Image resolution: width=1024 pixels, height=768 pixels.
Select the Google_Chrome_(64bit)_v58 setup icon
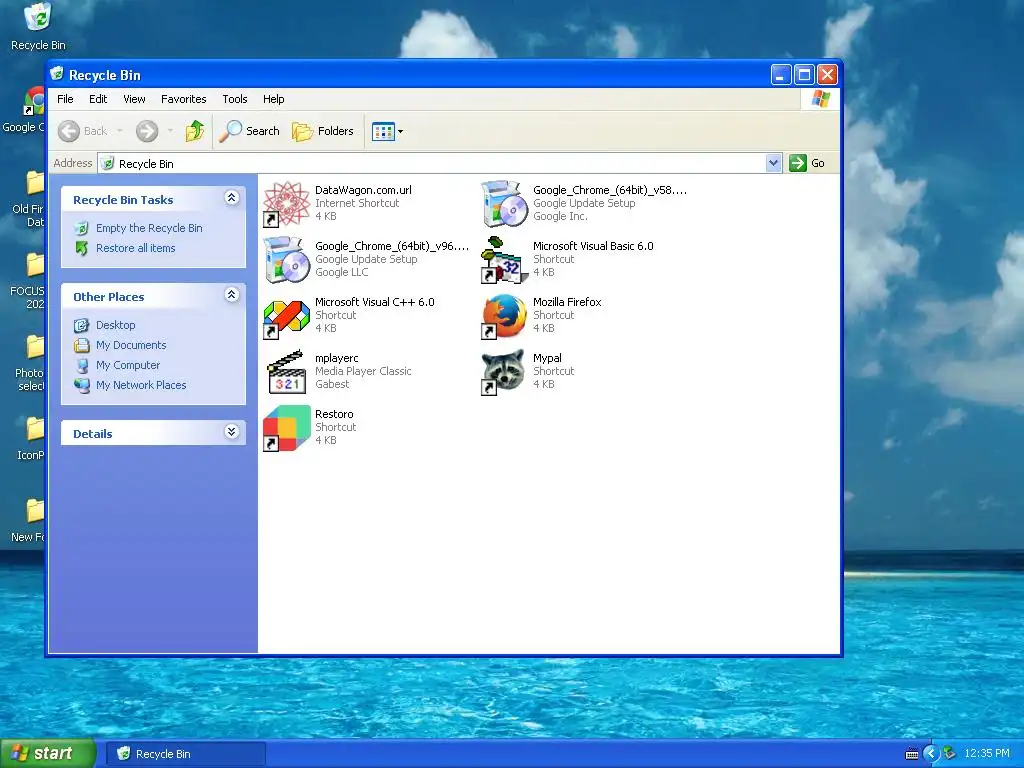tap(504, 204)
